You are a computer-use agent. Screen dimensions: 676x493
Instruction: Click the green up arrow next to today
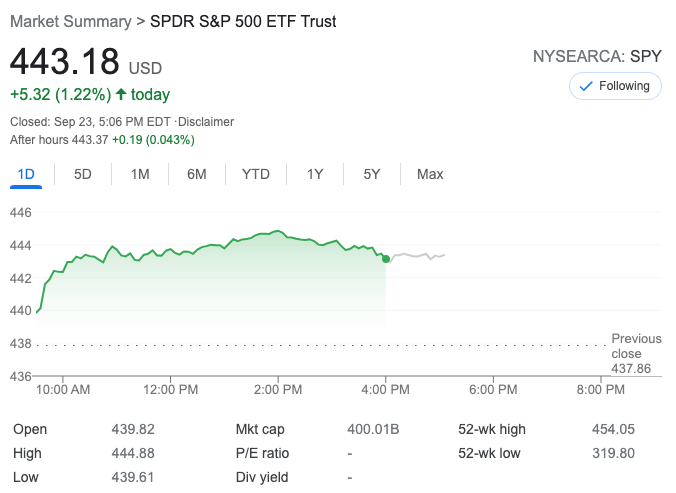pos(121,95)
